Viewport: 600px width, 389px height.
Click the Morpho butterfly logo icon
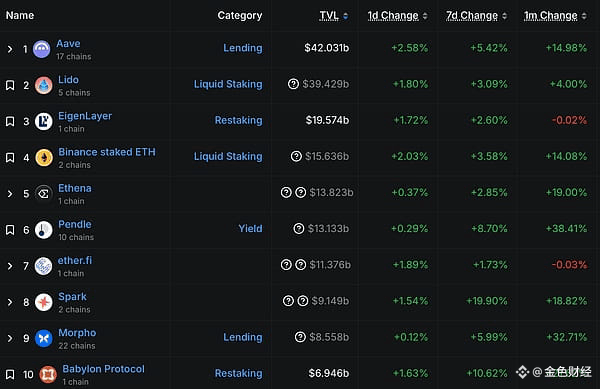[44, 339]
